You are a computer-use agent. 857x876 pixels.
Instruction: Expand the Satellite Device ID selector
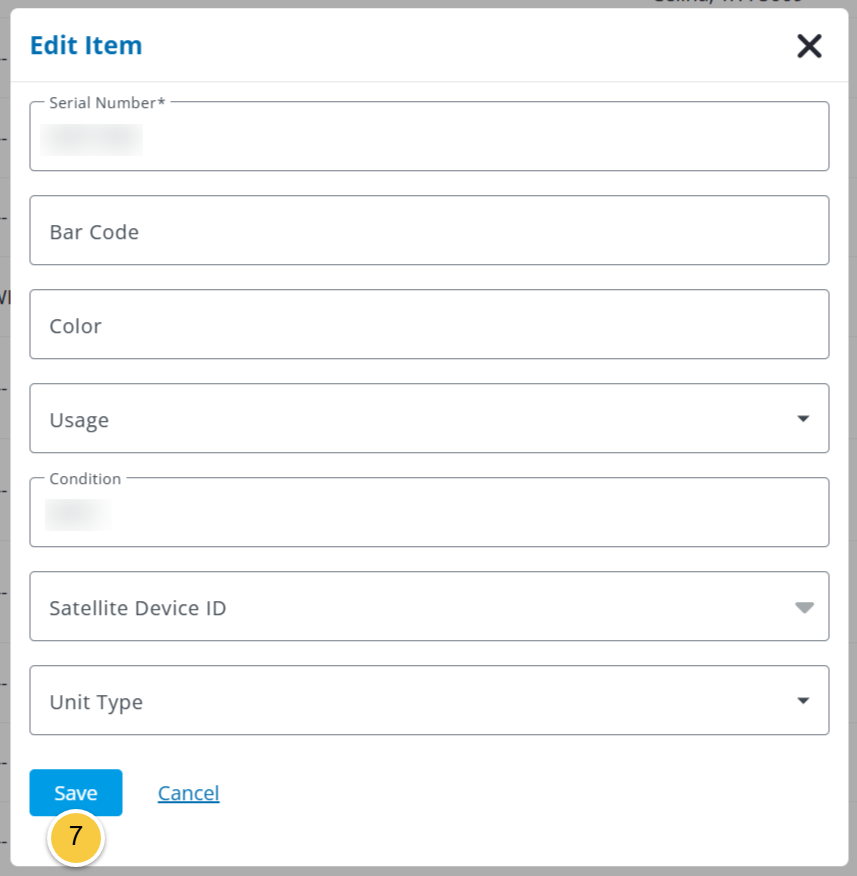pyautogui.click(x=429, y=606)
